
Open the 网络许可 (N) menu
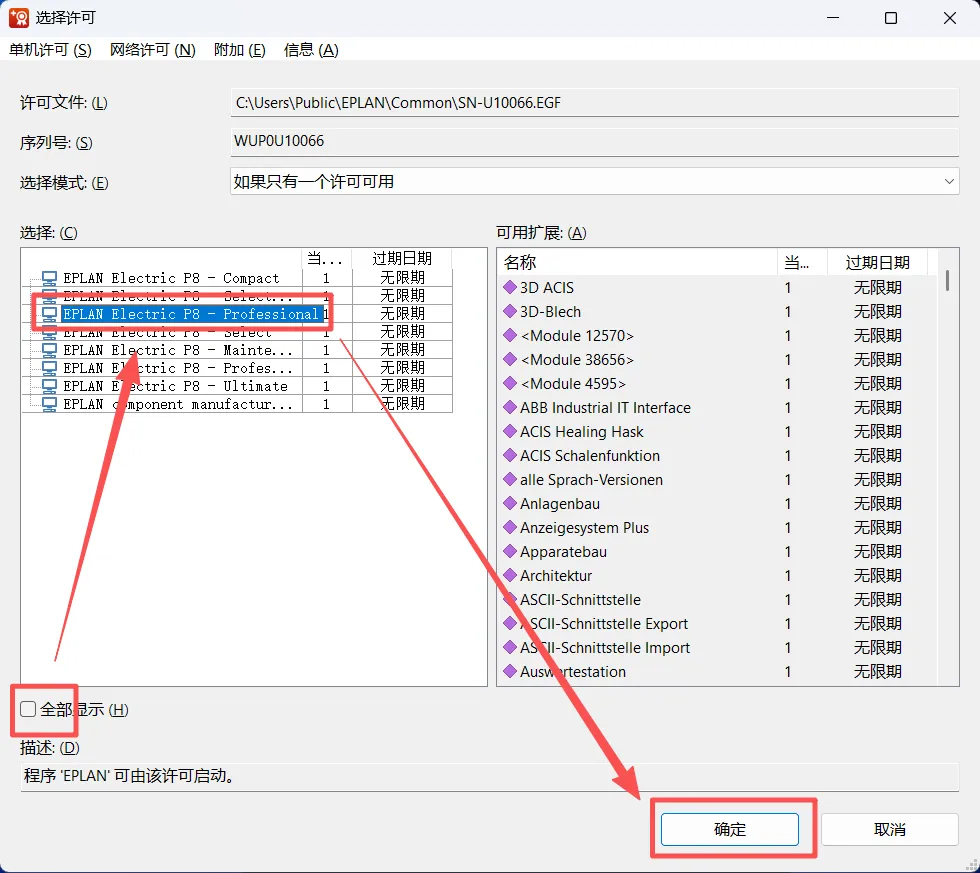(152, 50)
